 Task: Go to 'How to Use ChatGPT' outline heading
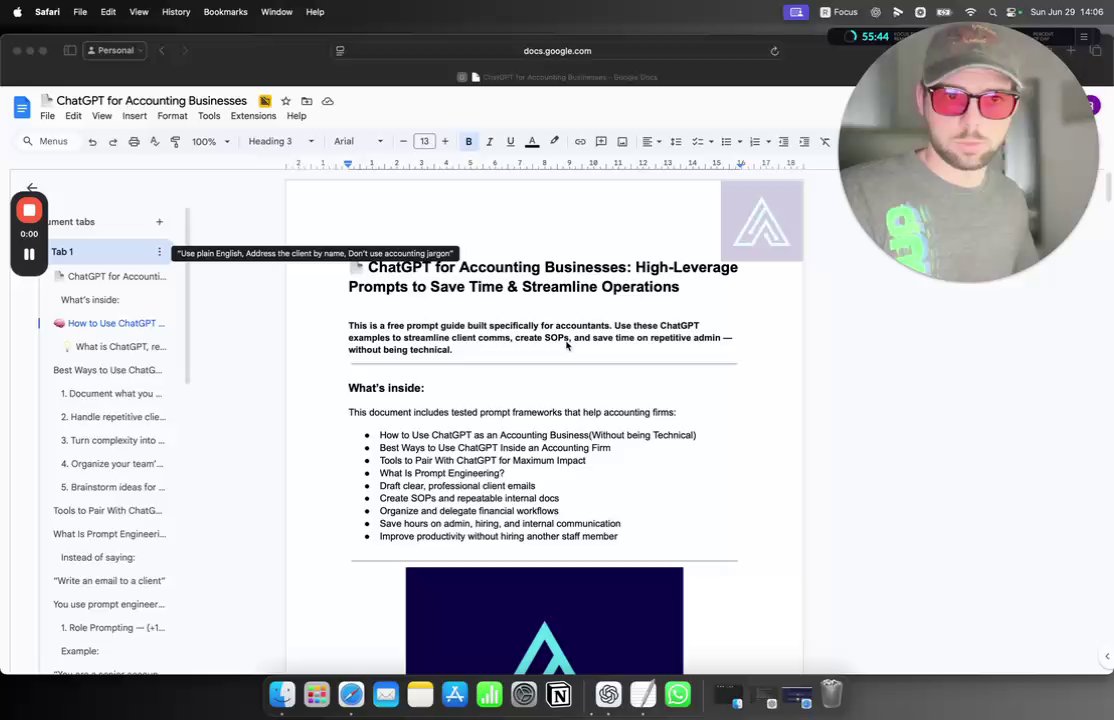tap(110, 323)
